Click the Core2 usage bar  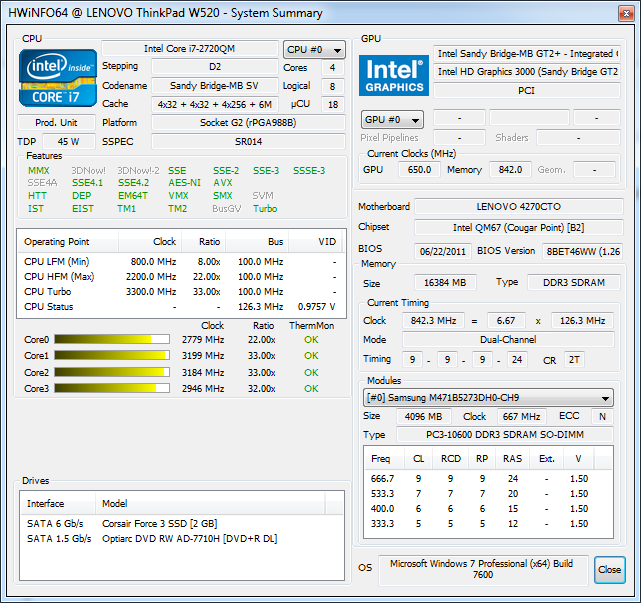112,372
